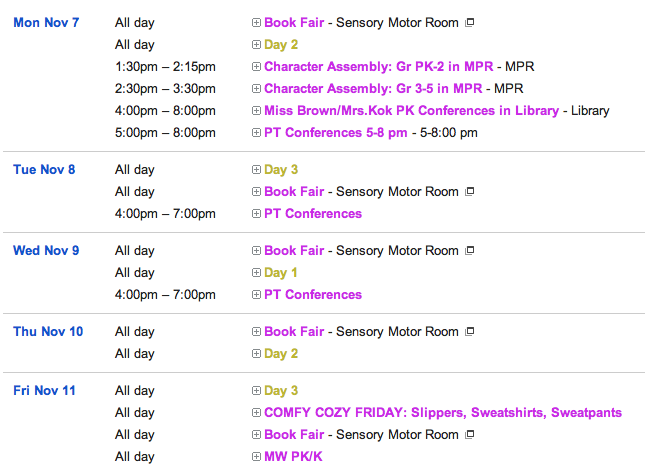The height and width of the screenshot is (474, 645).
Task: Expand the MW PK/K event details
Action: click(256, 456)
